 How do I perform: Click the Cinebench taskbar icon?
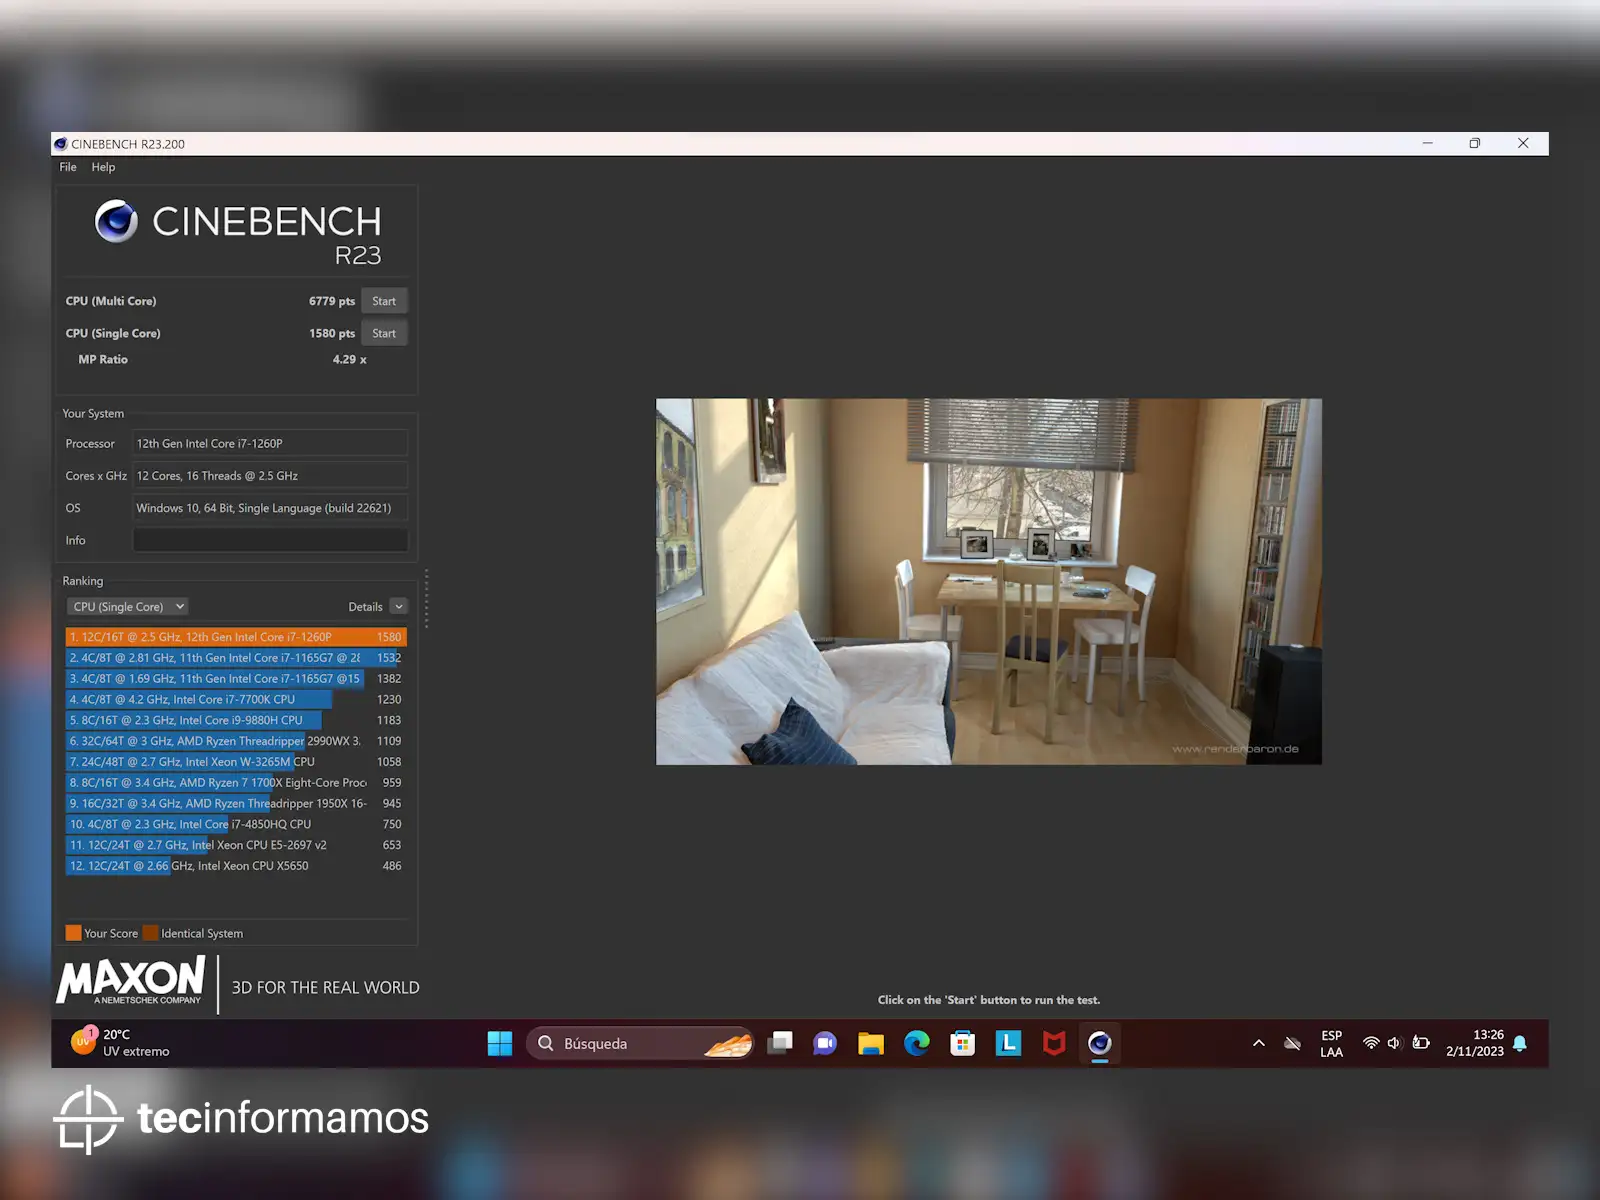[x=1100, y=1043]
